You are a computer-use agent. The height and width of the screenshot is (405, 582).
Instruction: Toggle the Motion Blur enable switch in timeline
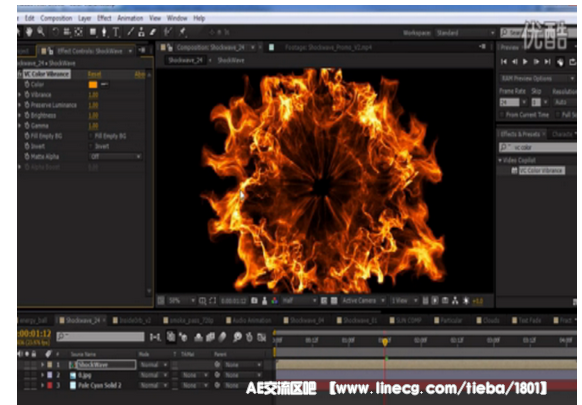click(222, 337)
